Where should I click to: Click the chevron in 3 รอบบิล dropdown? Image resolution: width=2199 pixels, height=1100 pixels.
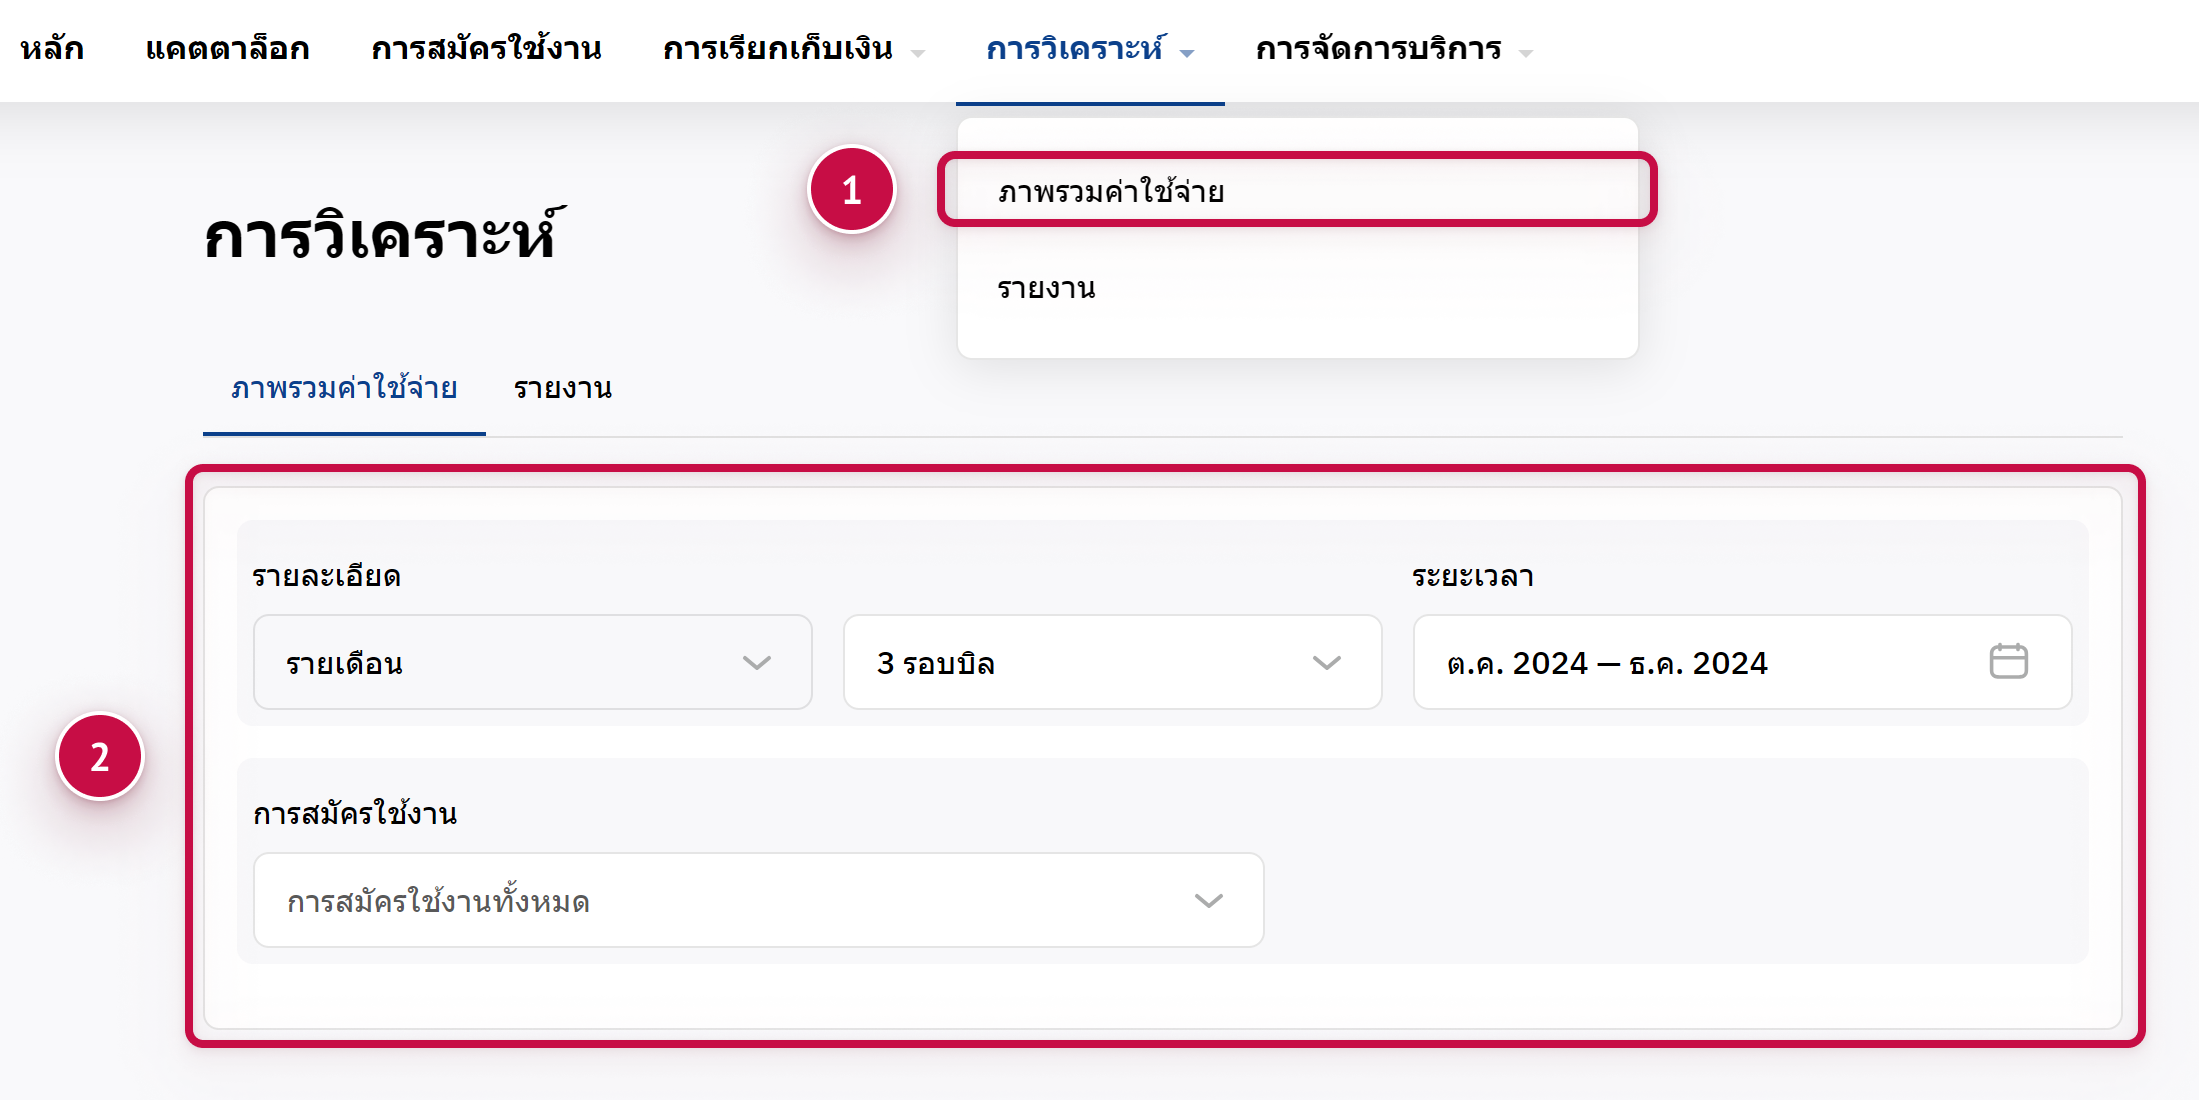pos(1326,663)
